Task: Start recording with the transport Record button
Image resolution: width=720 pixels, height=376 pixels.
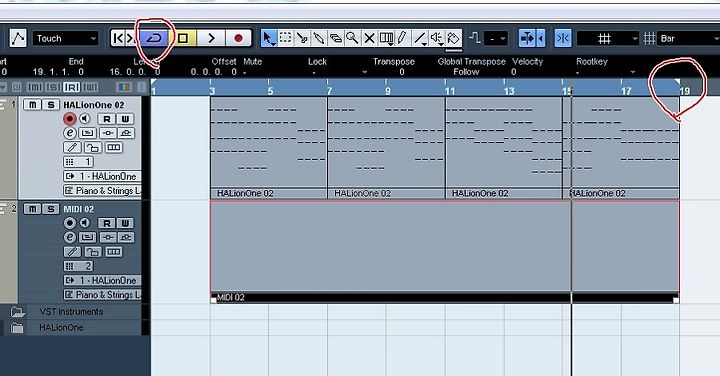Action: (238, 38)
